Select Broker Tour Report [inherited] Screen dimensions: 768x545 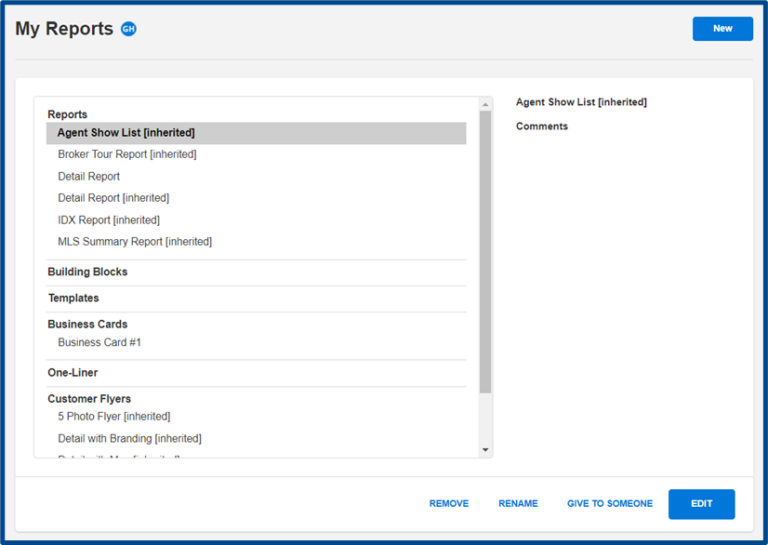tap(127, 155)
